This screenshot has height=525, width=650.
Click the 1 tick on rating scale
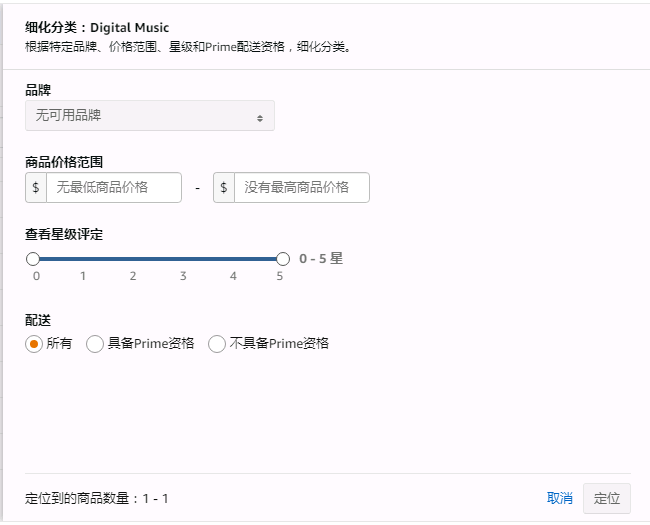(x=83, y=276)
